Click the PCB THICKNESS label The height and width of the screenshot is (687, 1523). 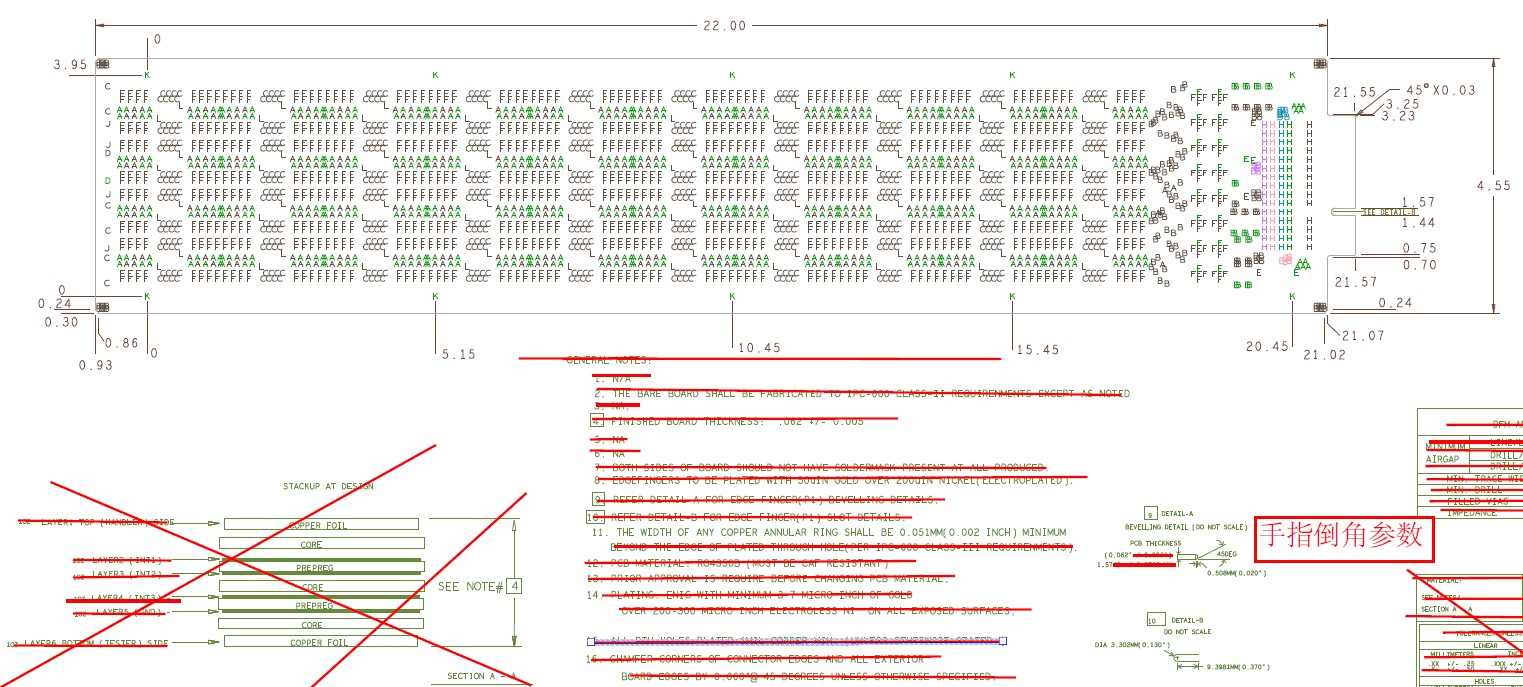click(x=1155, y=543)
